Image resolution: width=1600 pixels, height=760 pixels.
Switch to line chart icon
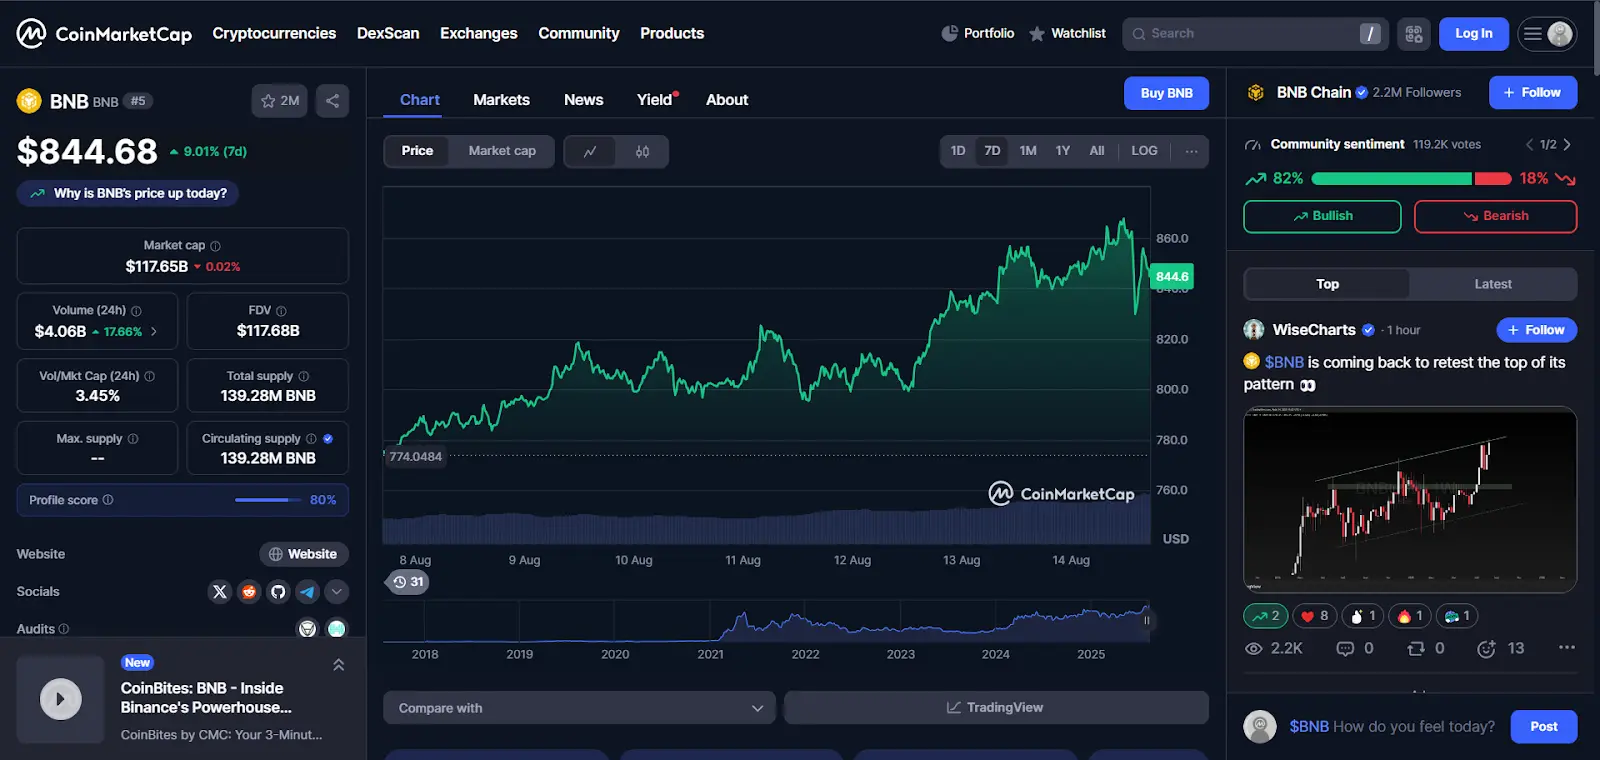(590, 151)
